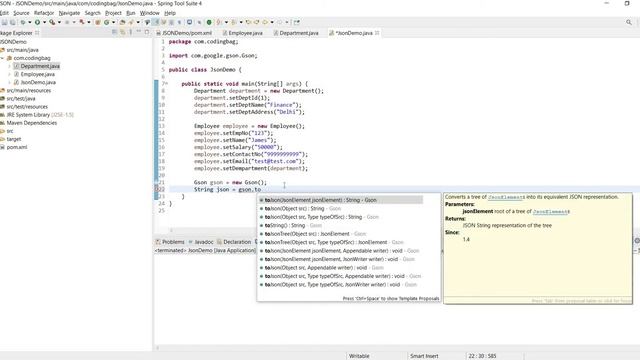640x360 pixels.
Task: Open JsonElement link under Parameters
Action: [551, 211]
